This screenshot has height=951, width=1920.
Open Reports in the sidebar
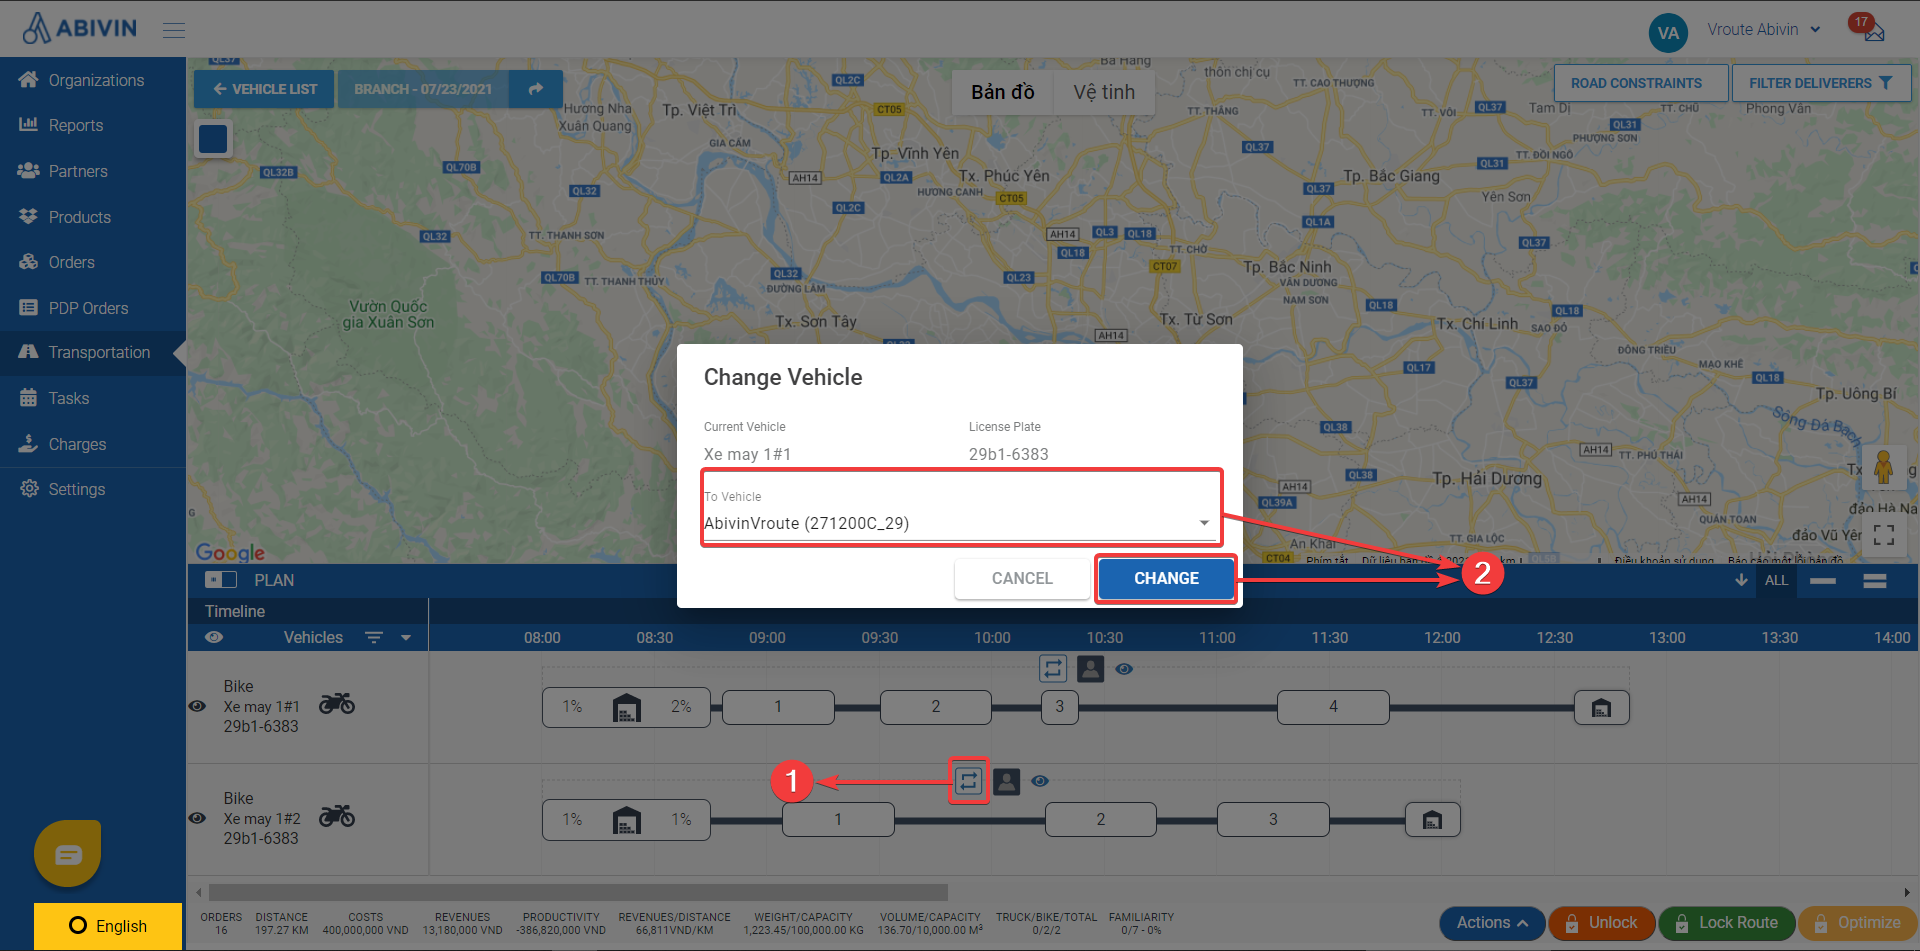tap(93, 125)
